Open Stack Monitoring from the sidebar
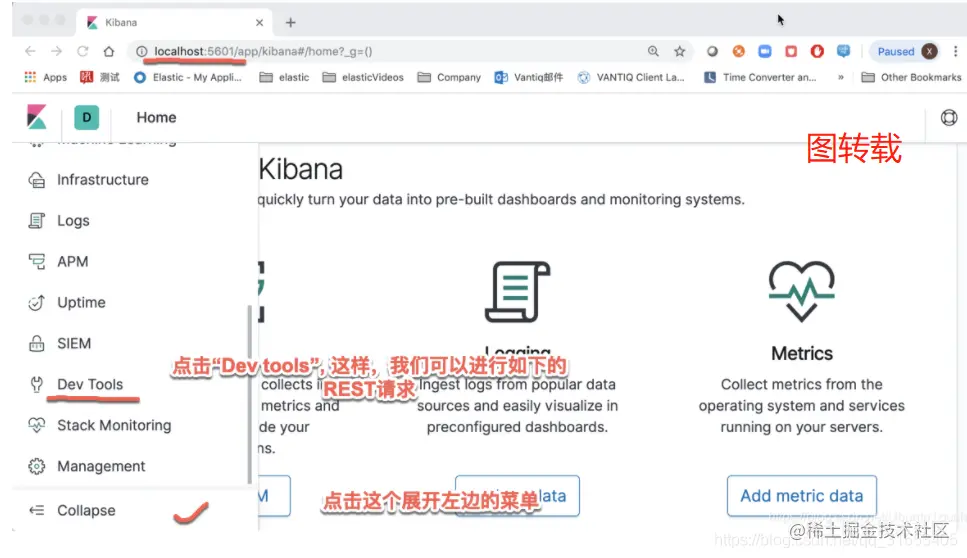967x558 pixels. (x=114, y=425)
